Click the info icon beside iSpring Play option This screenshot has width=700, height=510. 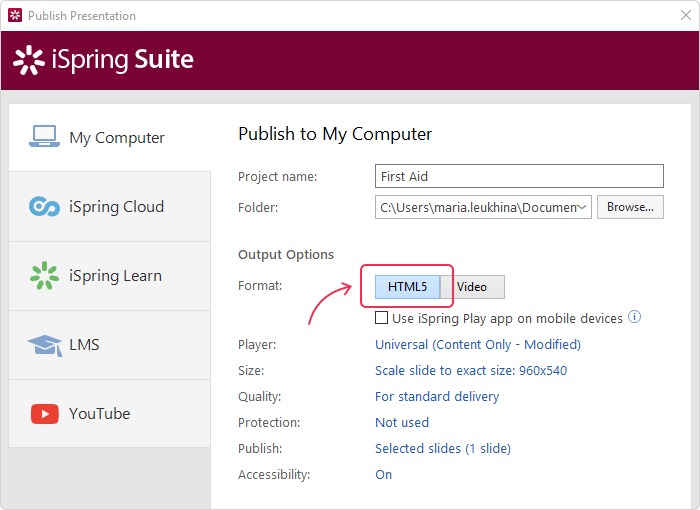coord(634,317)
